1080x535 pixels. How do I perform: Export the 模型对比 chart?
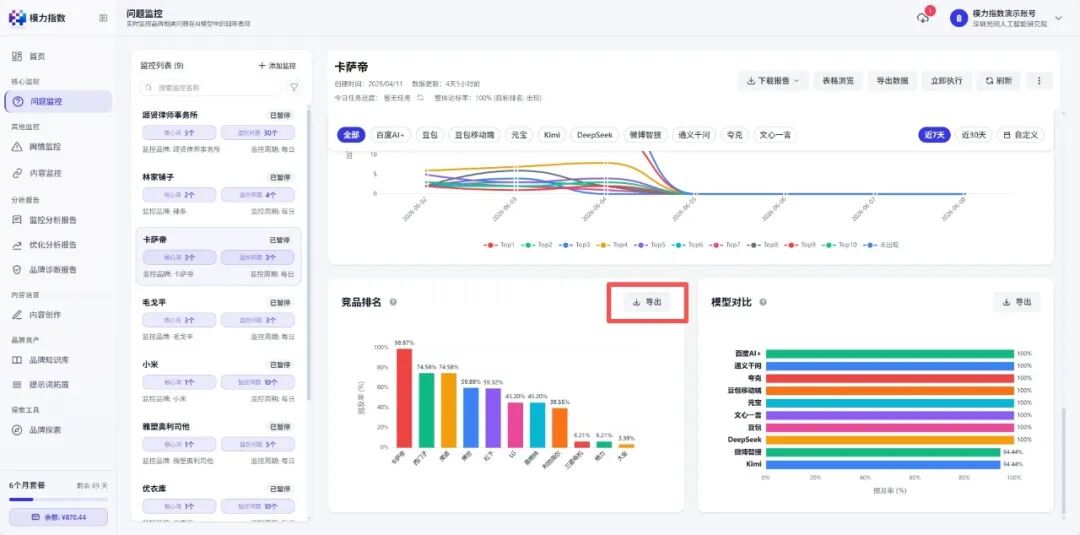pyautogui.click(x=1017, y=302)
